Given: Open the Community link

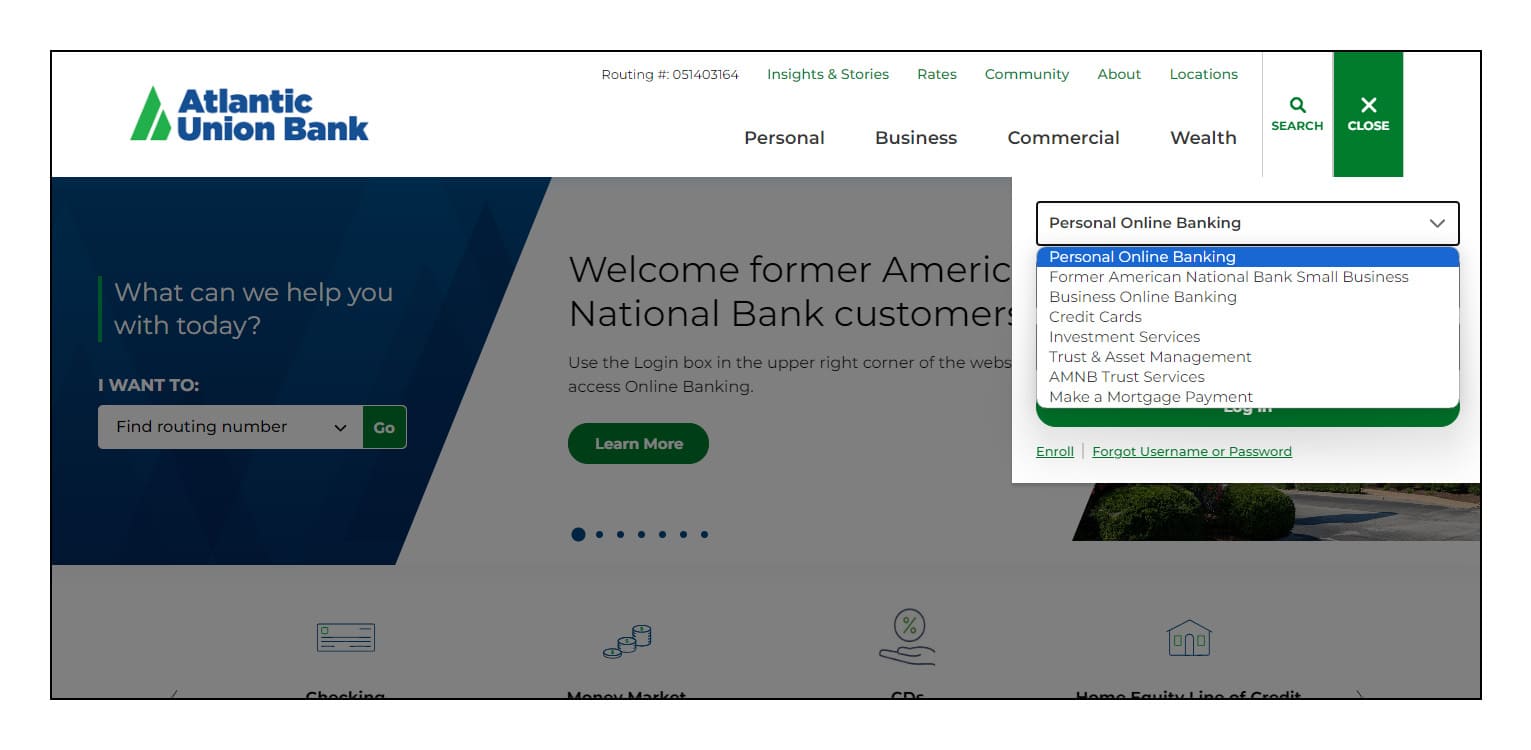Looking at the screenshot, I should tap(1027, 74).
